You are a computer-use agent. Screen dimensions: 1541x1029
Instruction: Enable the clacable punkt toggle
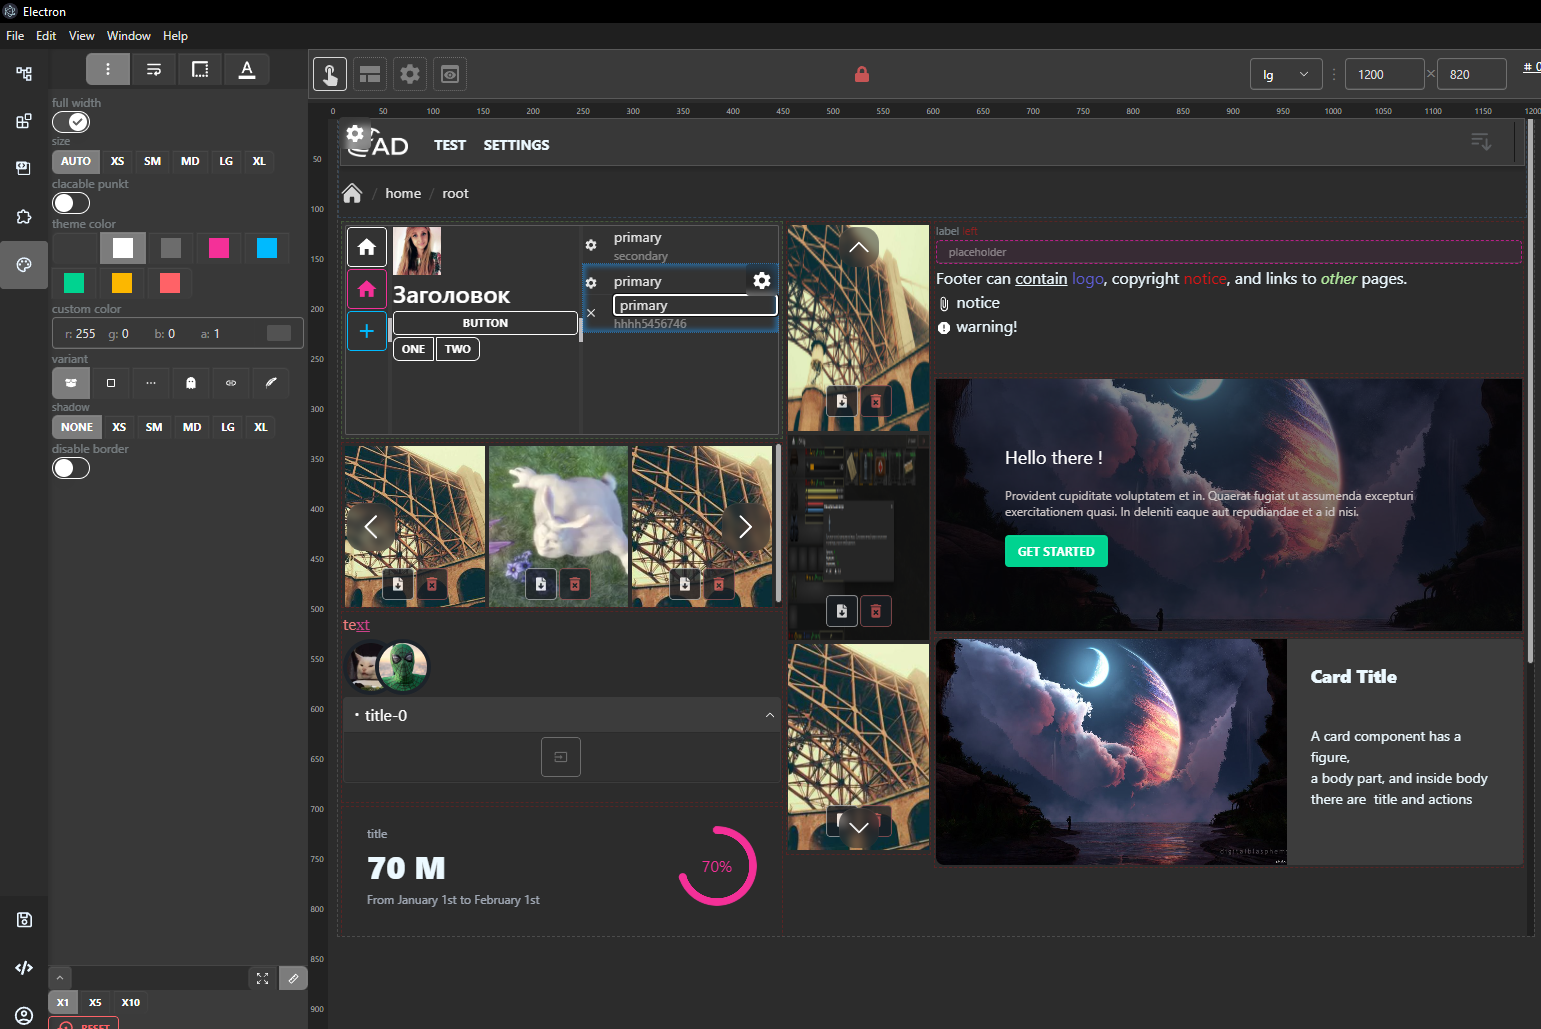(x=71, y=202)
